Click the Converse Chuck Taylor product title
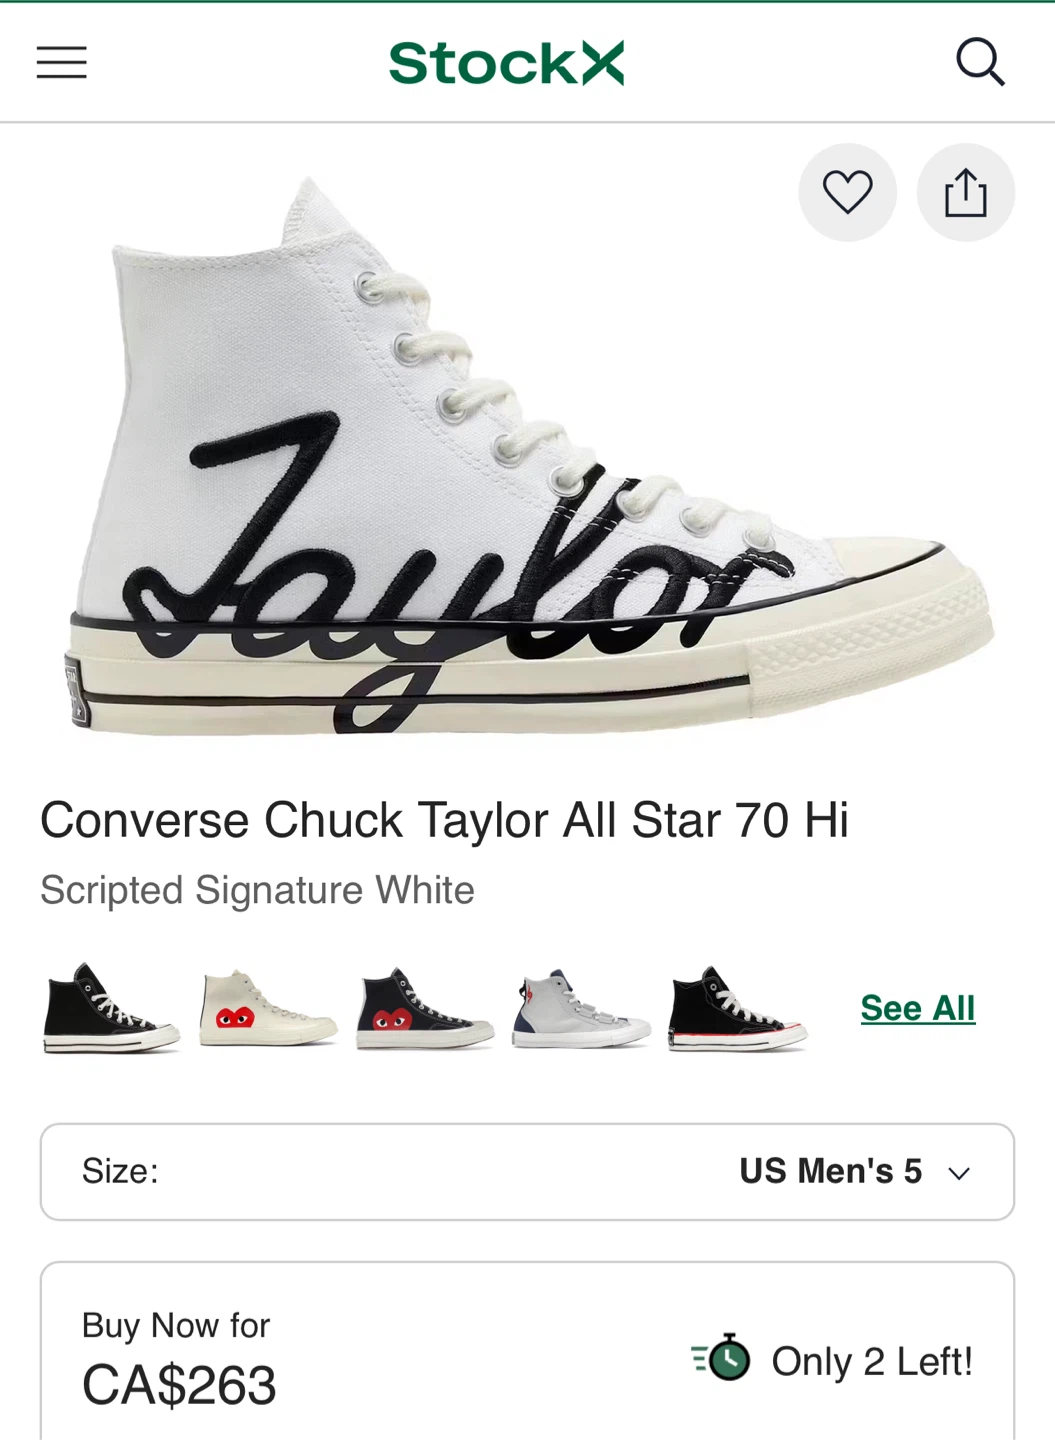The width and height of the screenshot is (1055, 1440). (444, 821)
